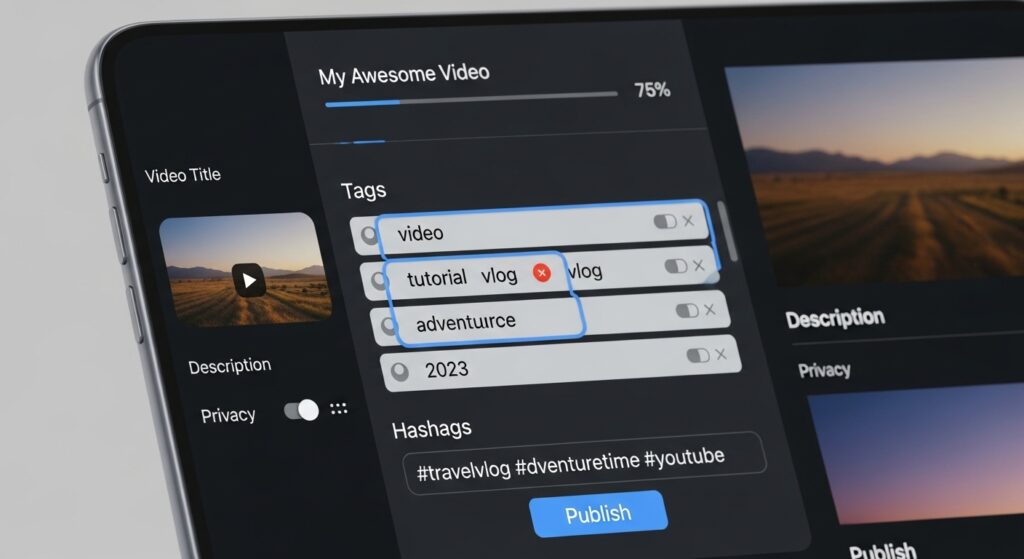Click the scrollbar beside the Tags list
Screen dimensions: 1024x559
click(x=733, y=232)
